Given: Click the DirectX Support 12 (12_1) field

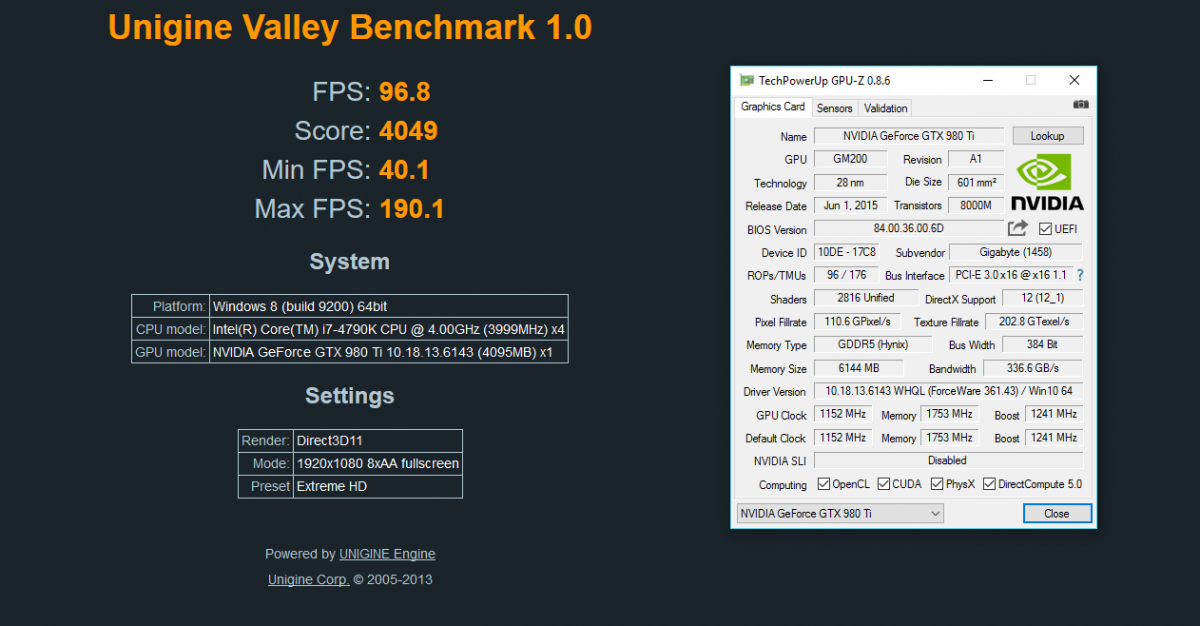Looking at the screenshot, I should pos(1041,298).
